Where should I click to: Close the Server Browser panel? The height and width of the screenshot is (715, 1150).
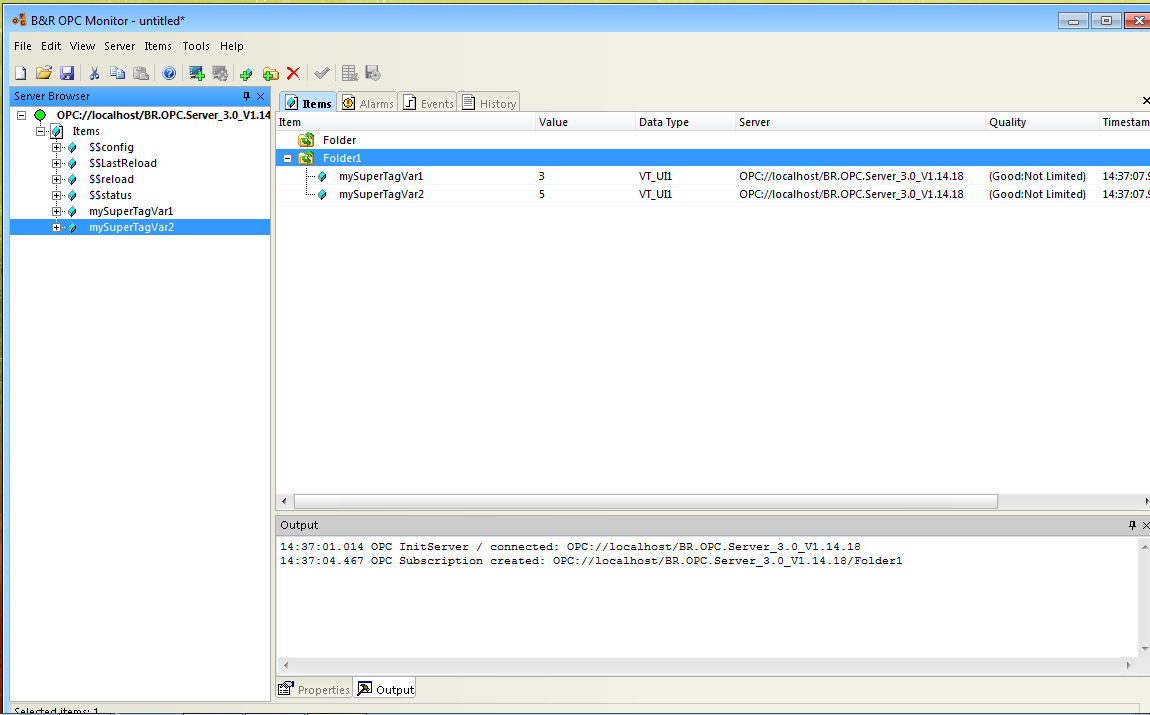pos(260,96)
